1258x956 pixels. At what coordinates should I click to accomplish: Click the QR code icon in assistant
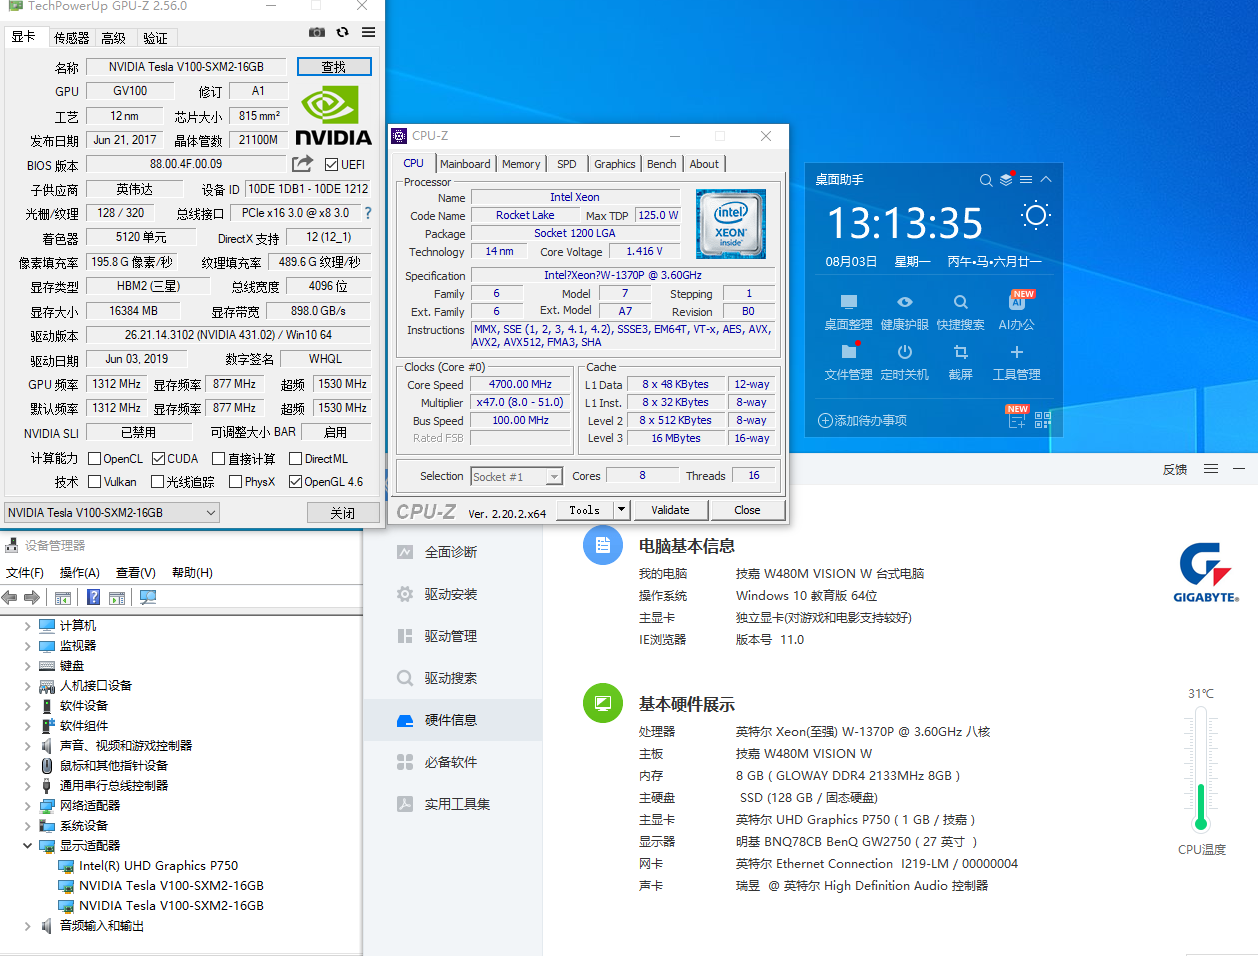click(x=1043, y=420)
